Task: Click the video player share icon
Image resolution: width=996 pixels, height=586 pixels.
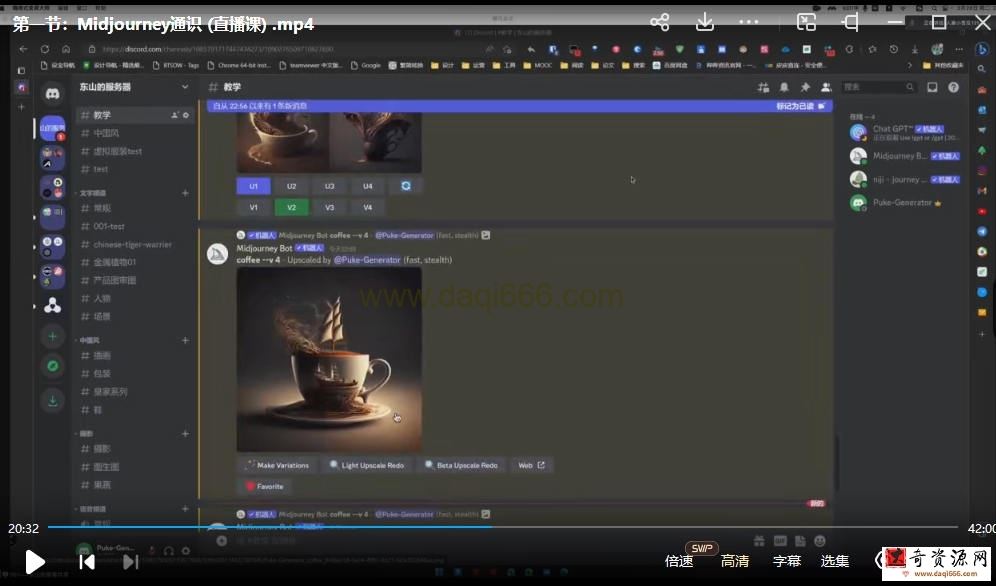Action: coord(659,22)
